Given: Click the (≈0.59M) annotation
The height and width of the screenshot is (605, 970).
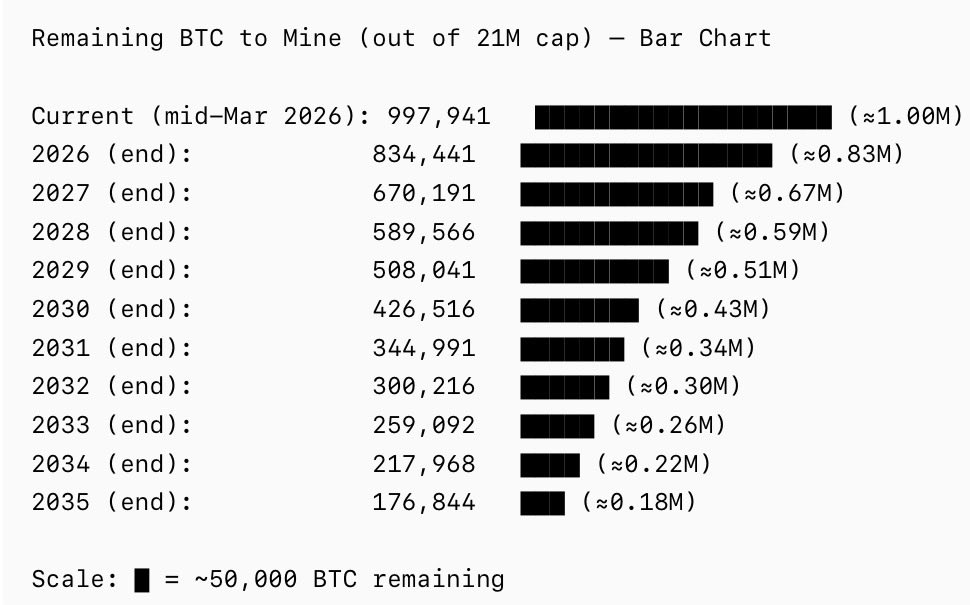Looking at the screenshot, I should click(x=772, y=232).
